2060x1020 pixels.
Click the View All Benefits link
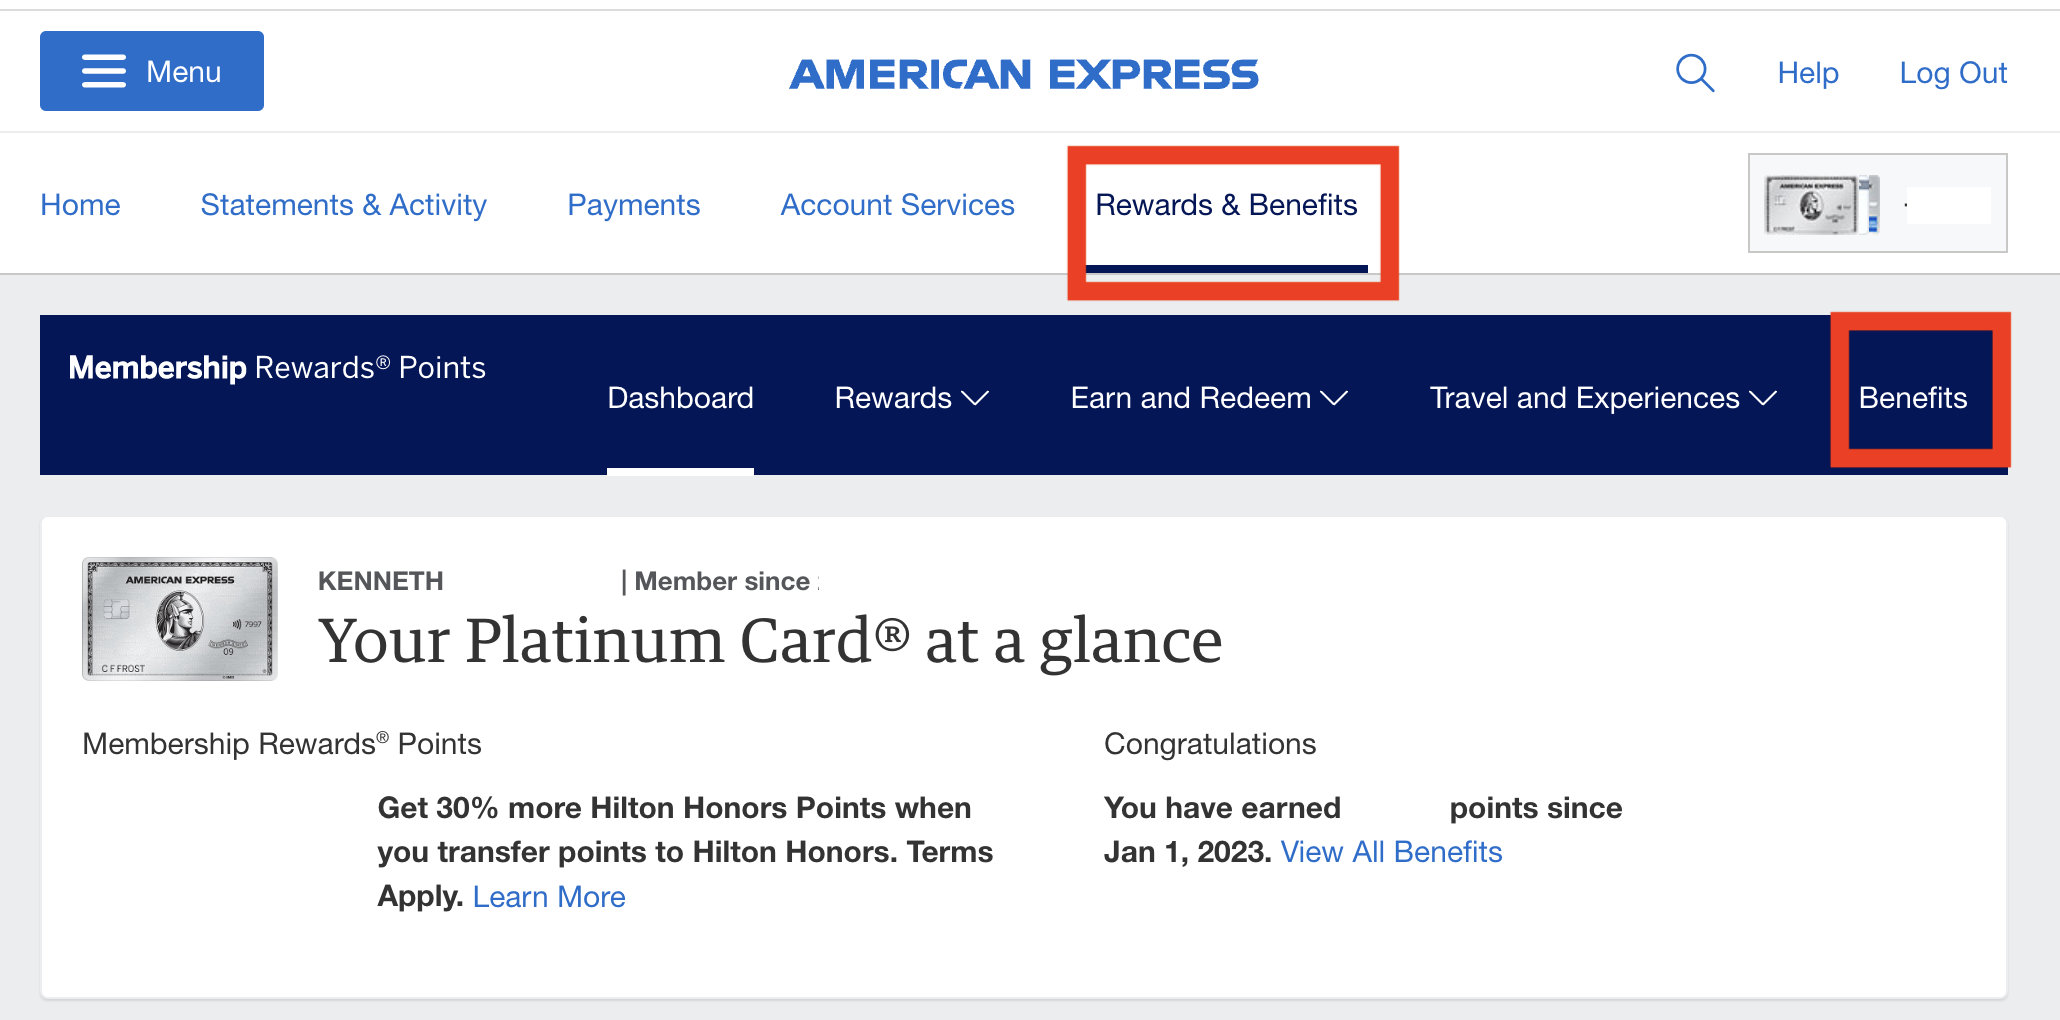[1391, 852]
